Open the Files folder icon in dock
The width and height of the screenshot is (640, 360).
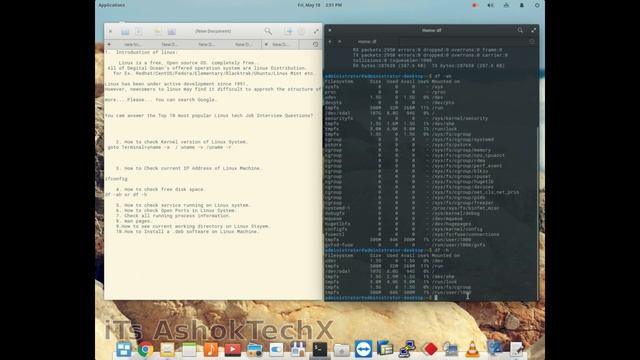(342, 350)
